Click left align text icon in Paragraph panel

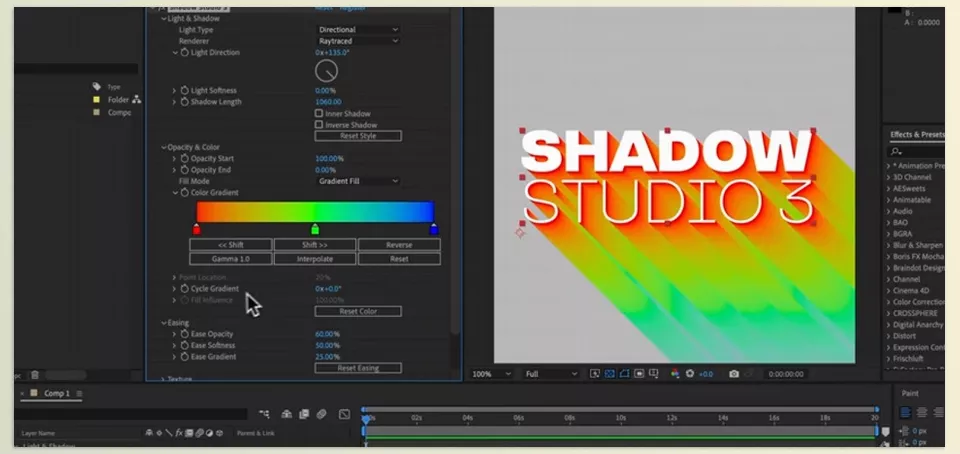(906, 412)
